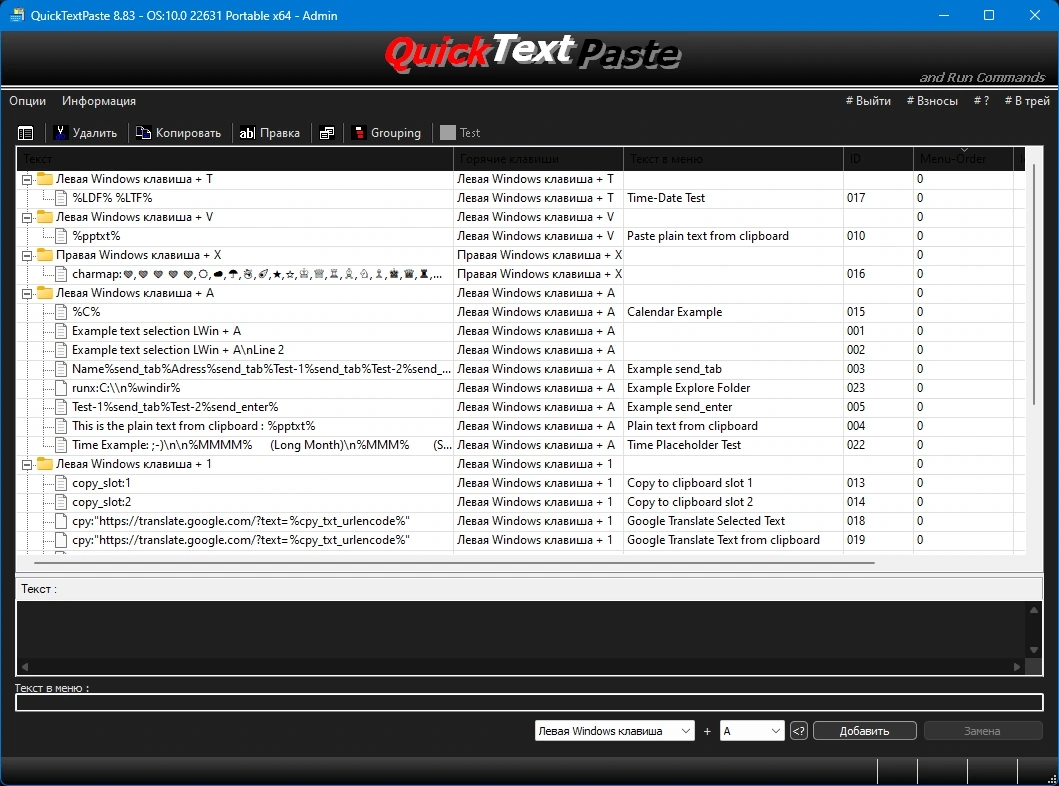This screenshot has width=1059, height=786.
Task: Click the horizontal scrollbar of the list
Action: pyautogui.click(x=454, y=562)
